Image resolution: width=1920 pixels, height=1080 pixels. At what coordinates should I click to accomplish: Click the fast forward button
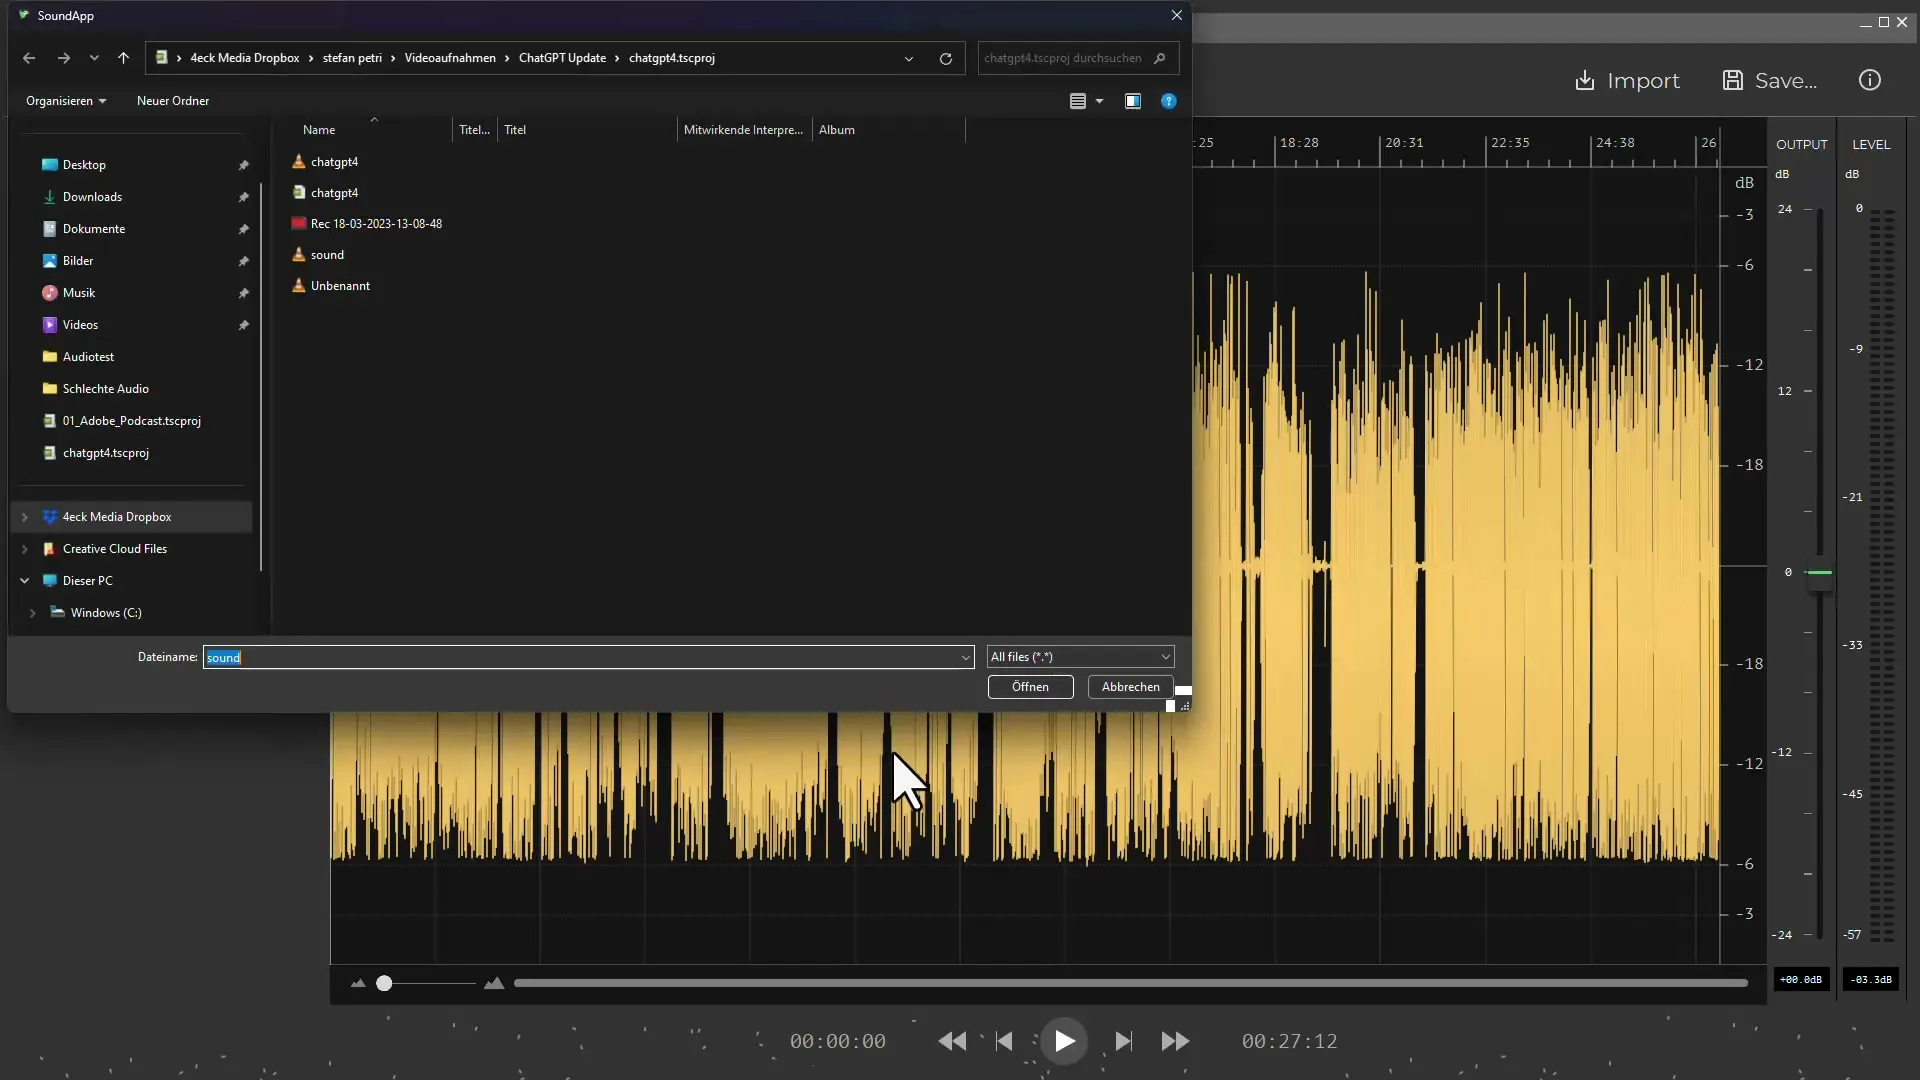pos(1176,1041)
